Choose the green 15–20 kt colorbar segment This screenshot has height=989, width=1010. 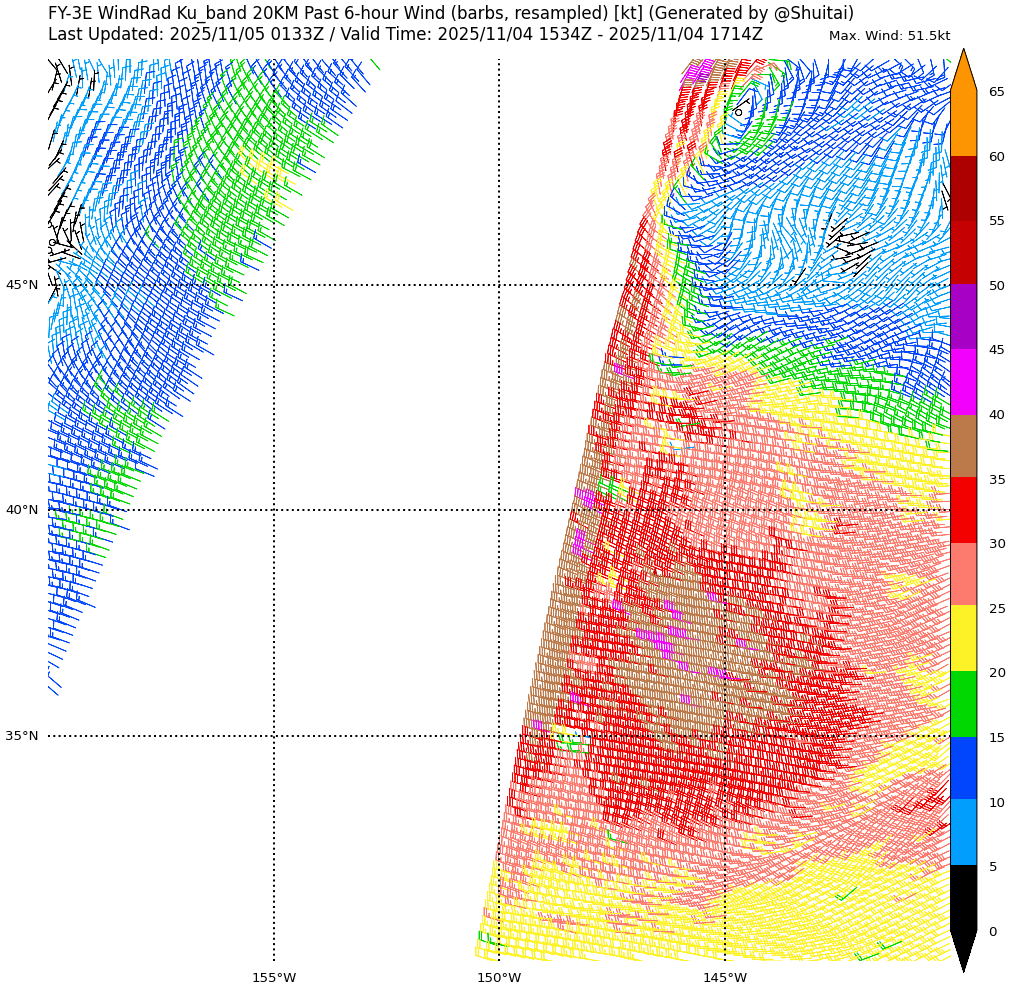tap(963, 704)
